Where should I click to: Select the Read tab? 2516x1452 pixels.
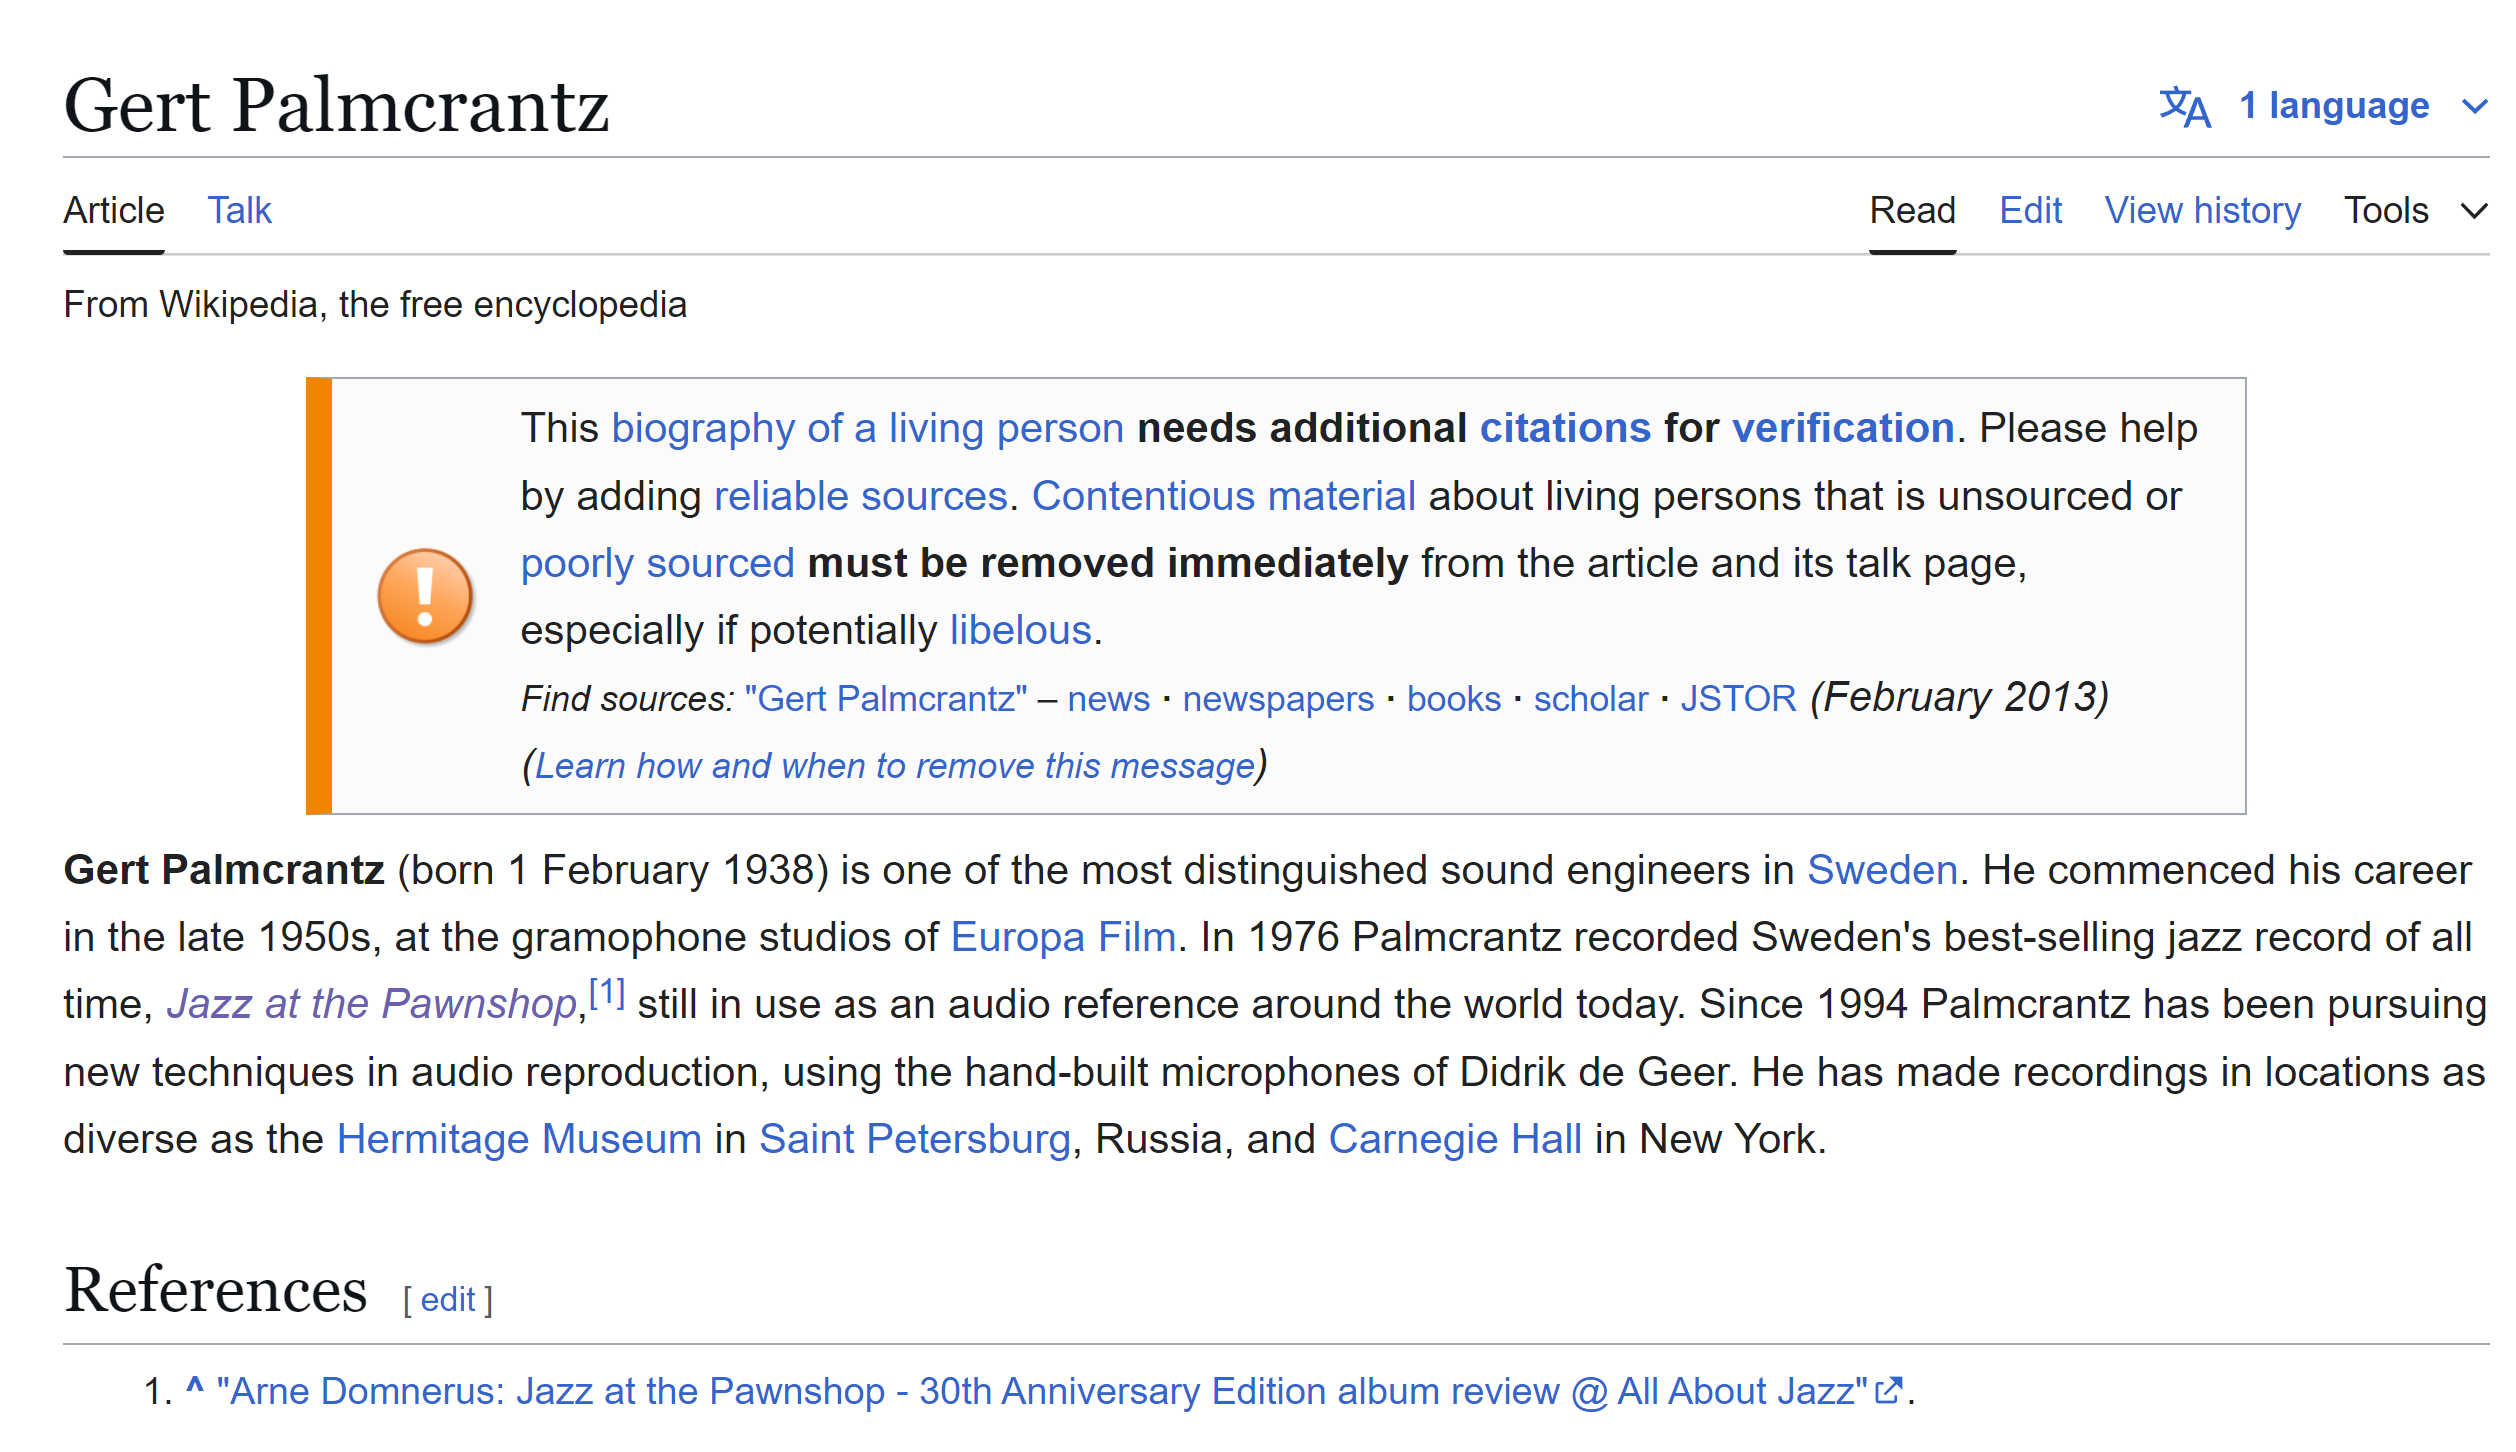coord(1912,211)
